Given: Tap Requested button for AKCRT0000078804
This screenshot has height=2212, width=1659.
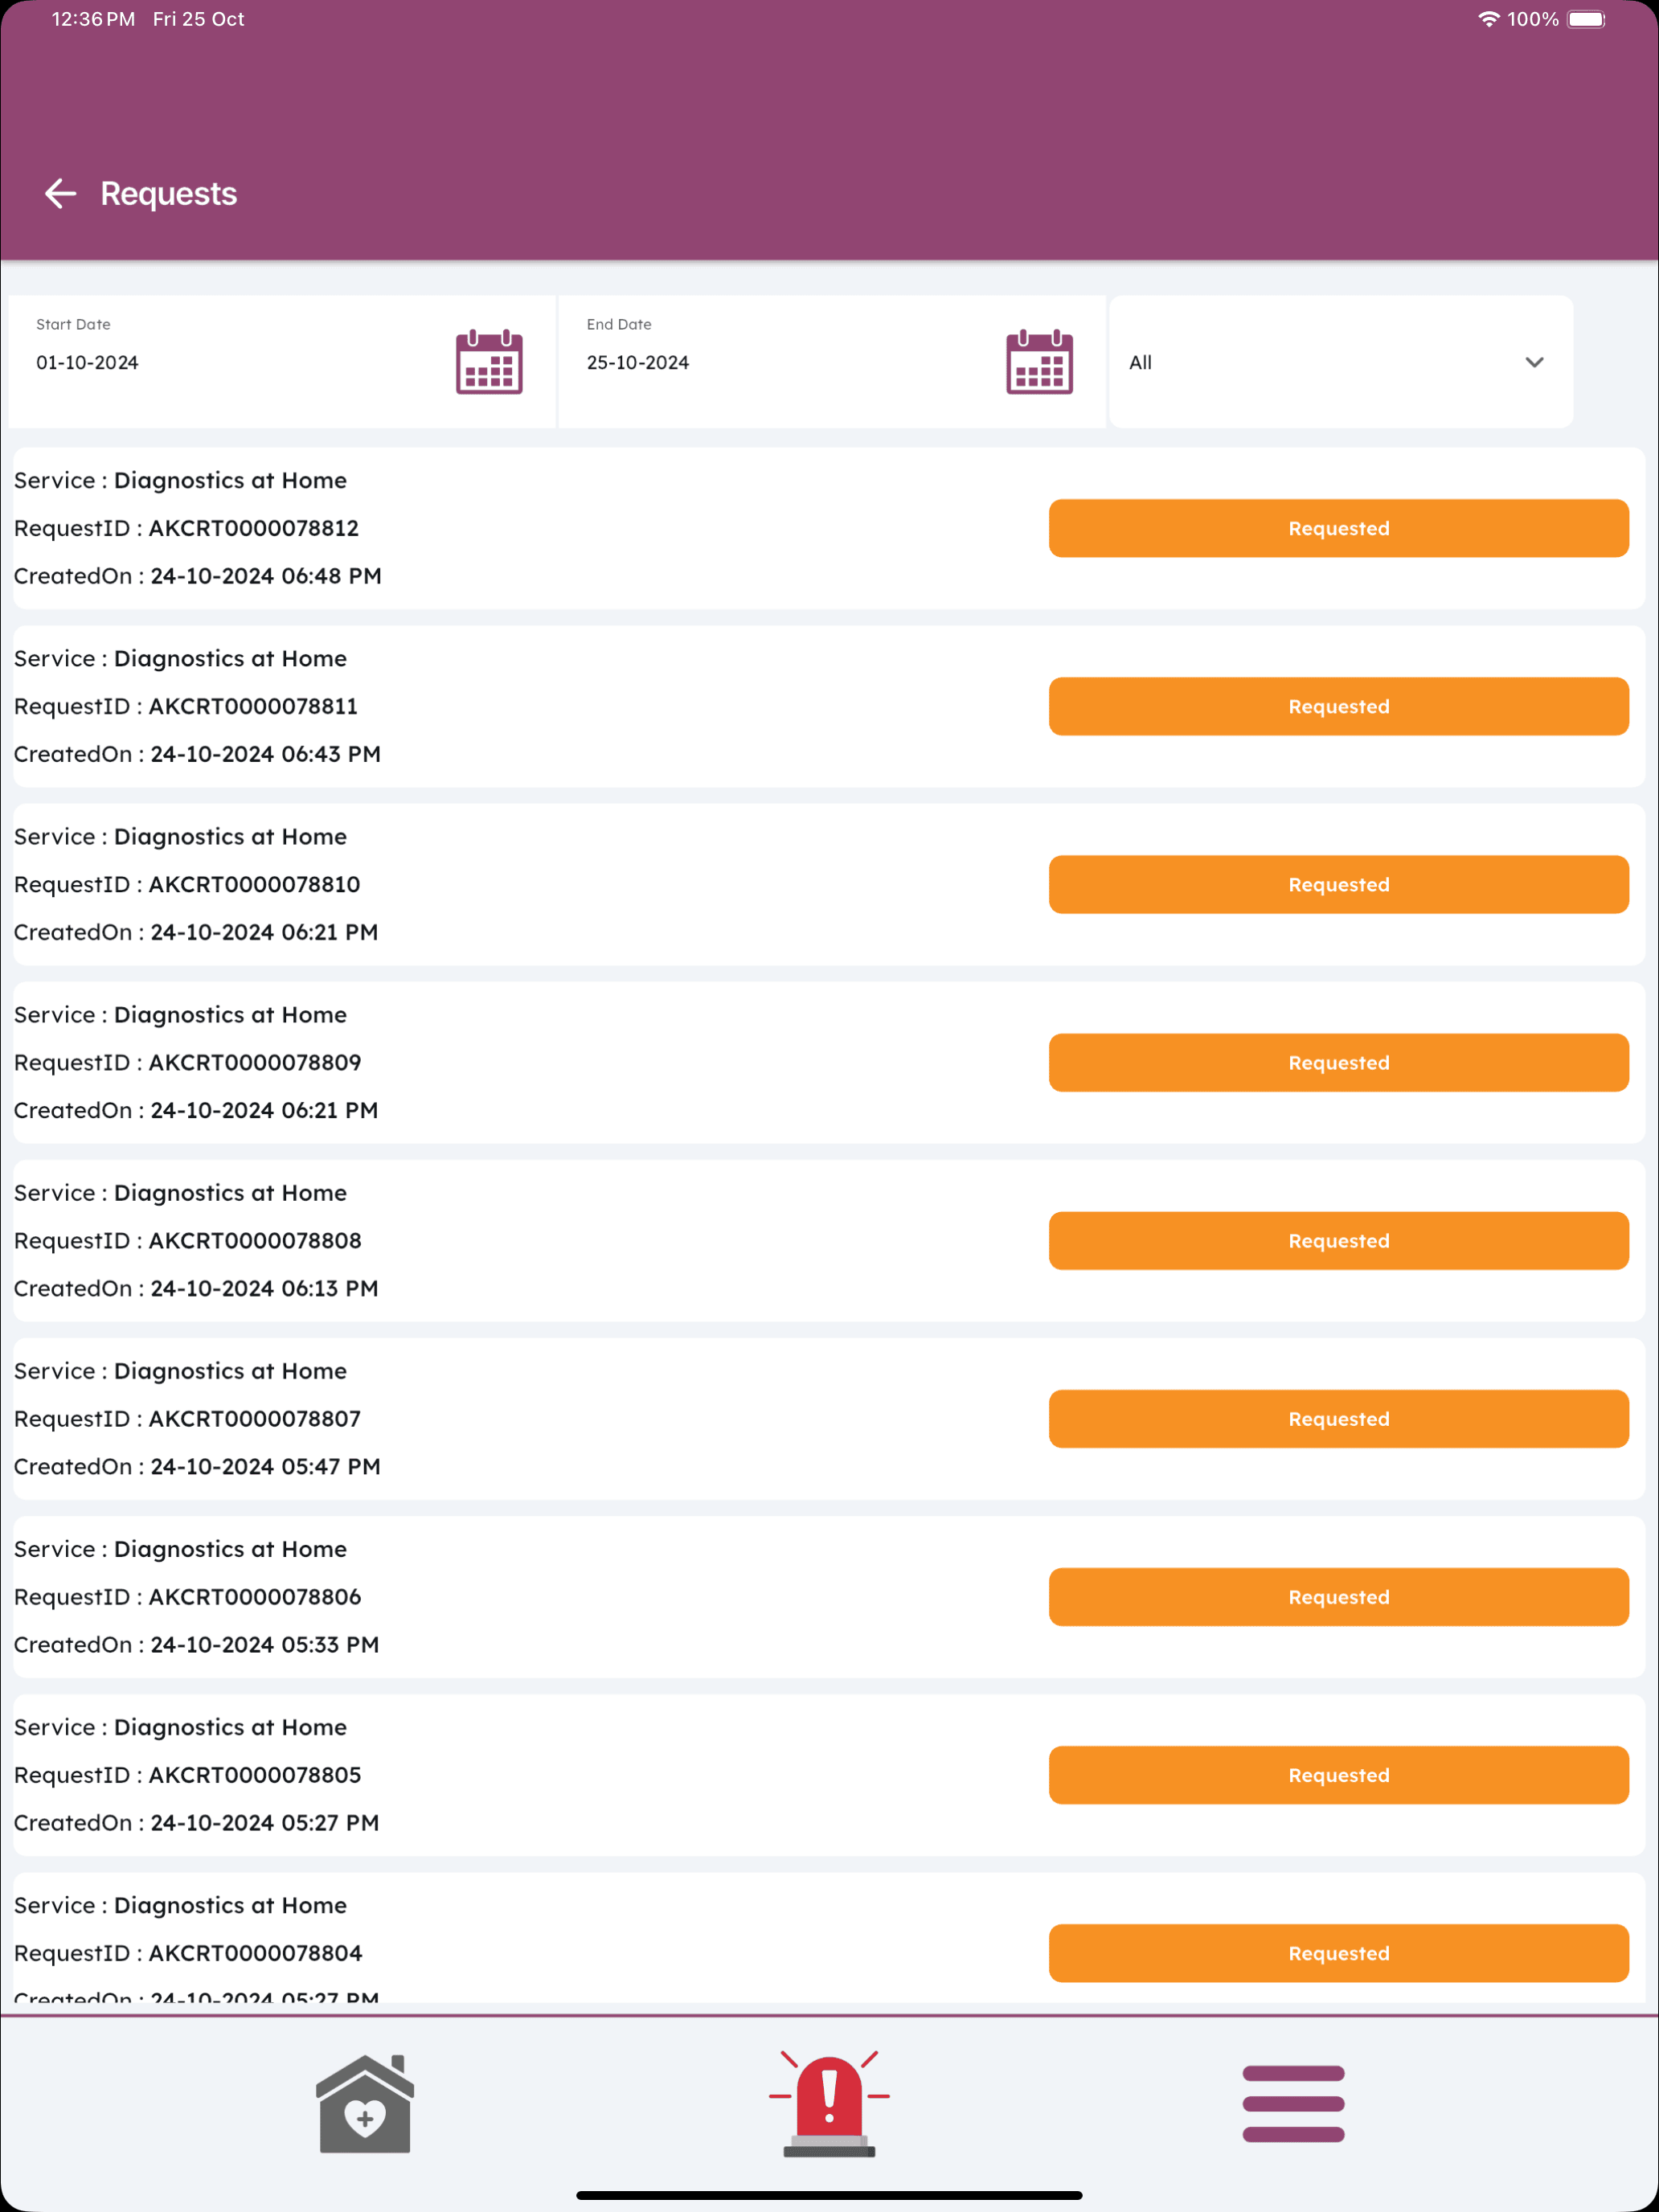Looking at the screenshot, I should pos(1338,1952).
